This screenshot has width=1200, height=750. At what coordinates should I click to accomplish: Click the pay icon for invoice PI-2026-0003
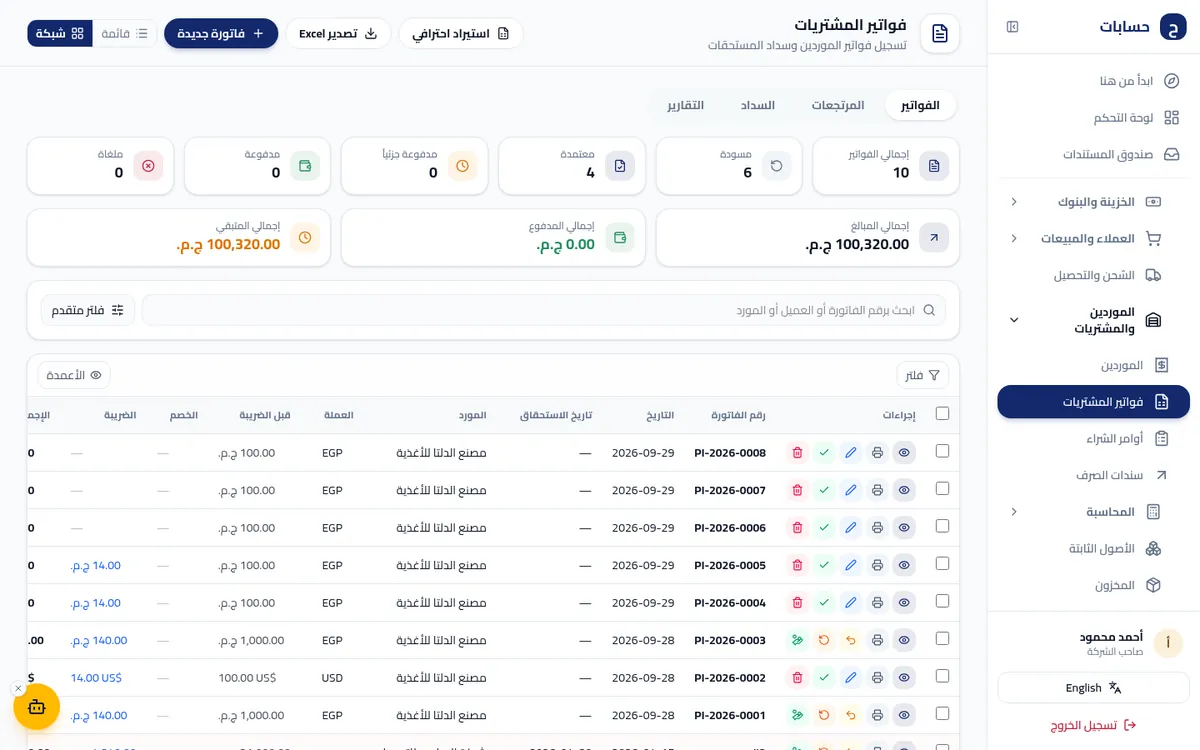[x=797, y=640]
